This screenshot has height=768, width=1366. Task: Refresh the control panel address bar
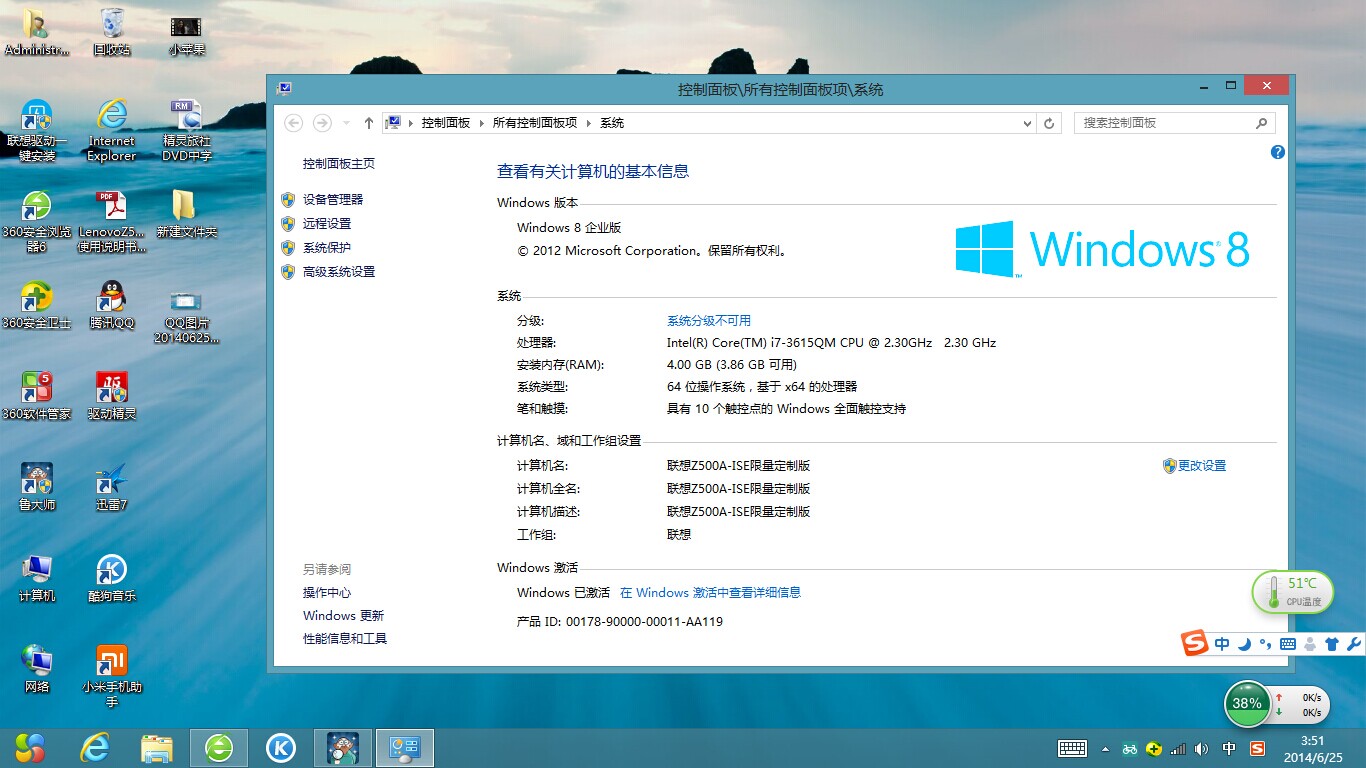(1049, 123)
